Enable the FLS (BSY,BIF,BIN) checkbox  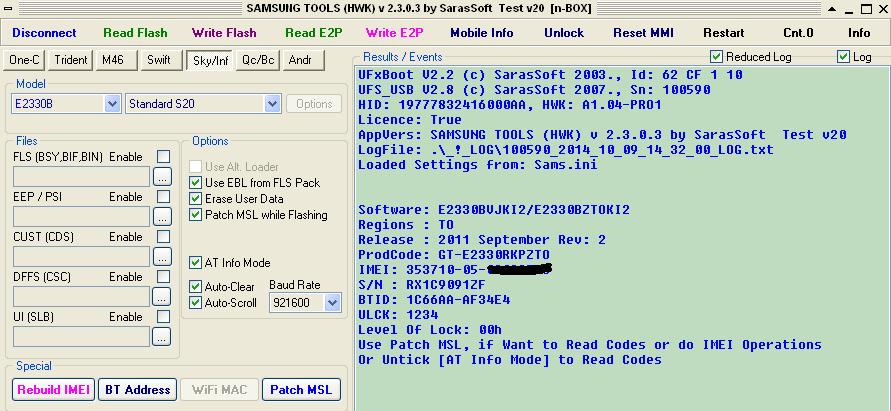pyautogui.click(x=163, y=156)
